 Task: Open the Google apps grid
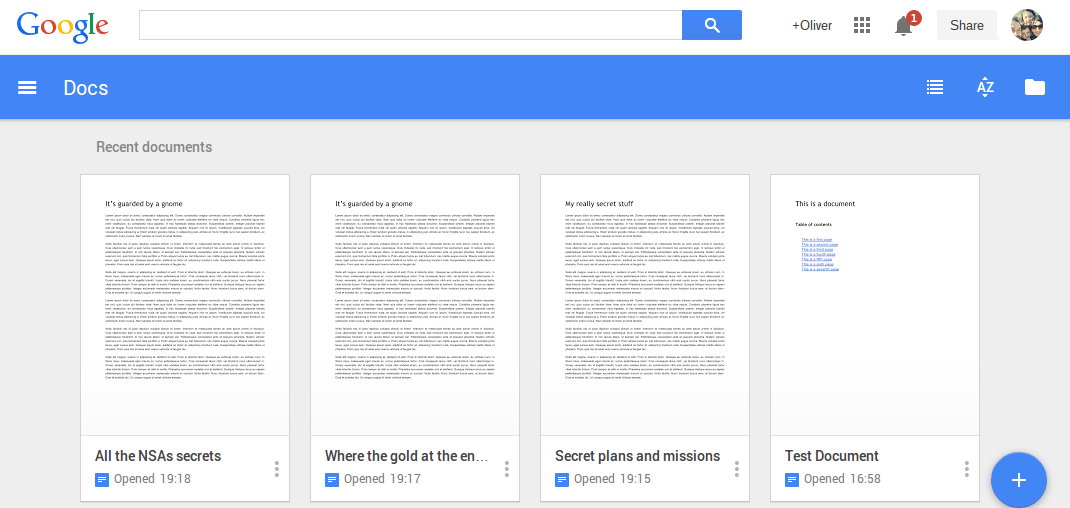coord(862,26)
